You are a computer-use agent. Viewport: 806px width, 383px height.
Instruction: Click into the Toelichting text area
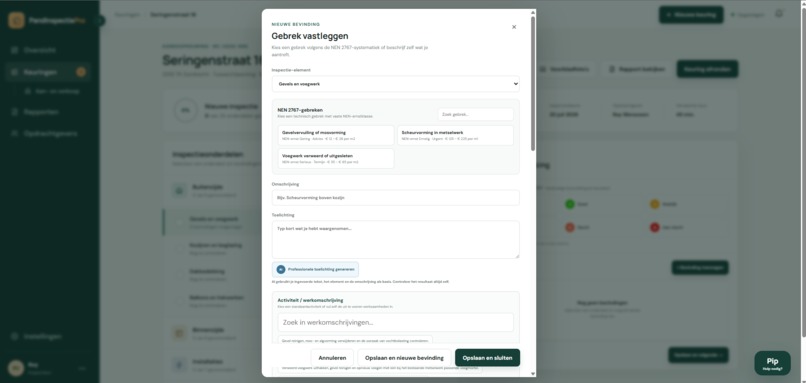[395, 240]
